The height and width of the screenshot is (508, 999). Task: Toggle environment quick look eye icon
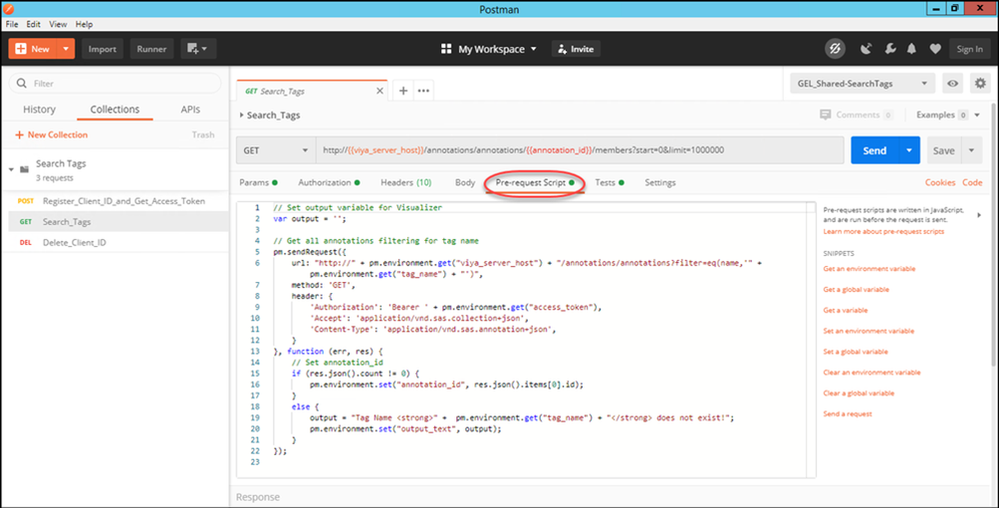[x=953, y=84]
